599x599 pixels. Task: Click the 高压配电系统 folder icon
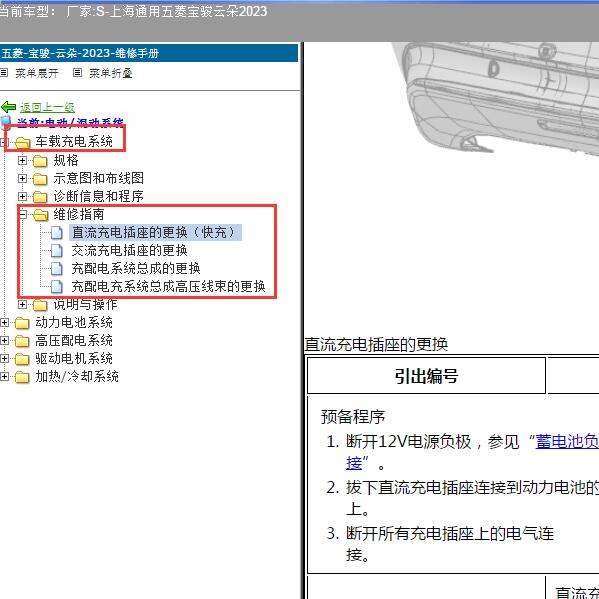coord(22,341)
